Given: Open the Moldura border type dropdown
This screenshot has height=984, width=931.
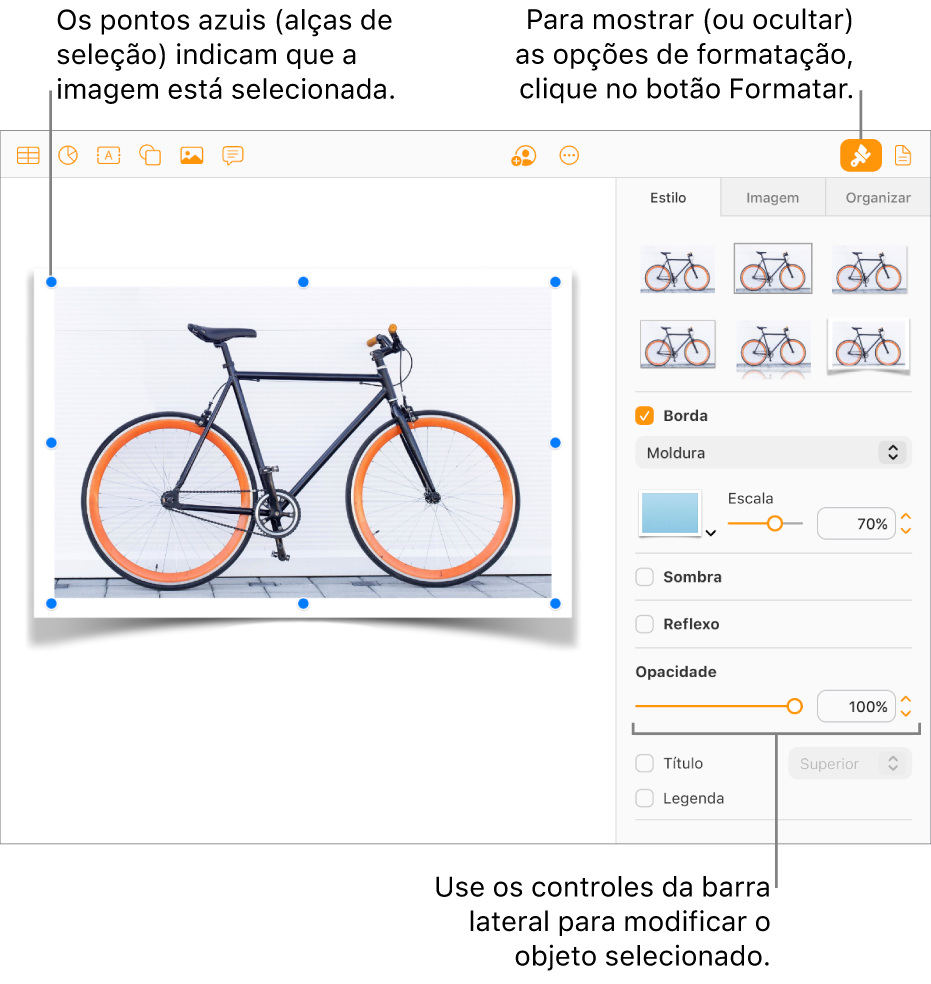Looking at the screenshot, I should click(x=773, y=452).
